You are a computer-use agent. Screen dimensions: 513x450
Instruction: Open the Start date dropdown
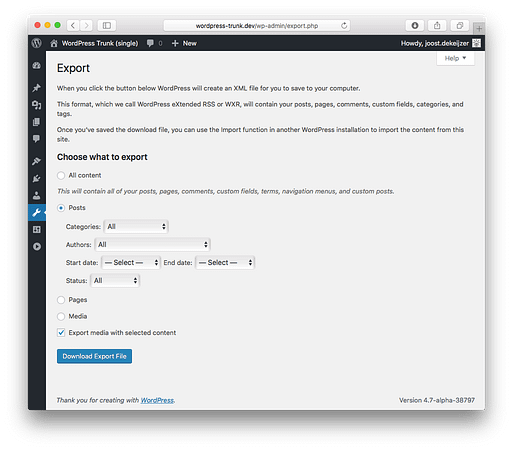click(x=131, y=263)
